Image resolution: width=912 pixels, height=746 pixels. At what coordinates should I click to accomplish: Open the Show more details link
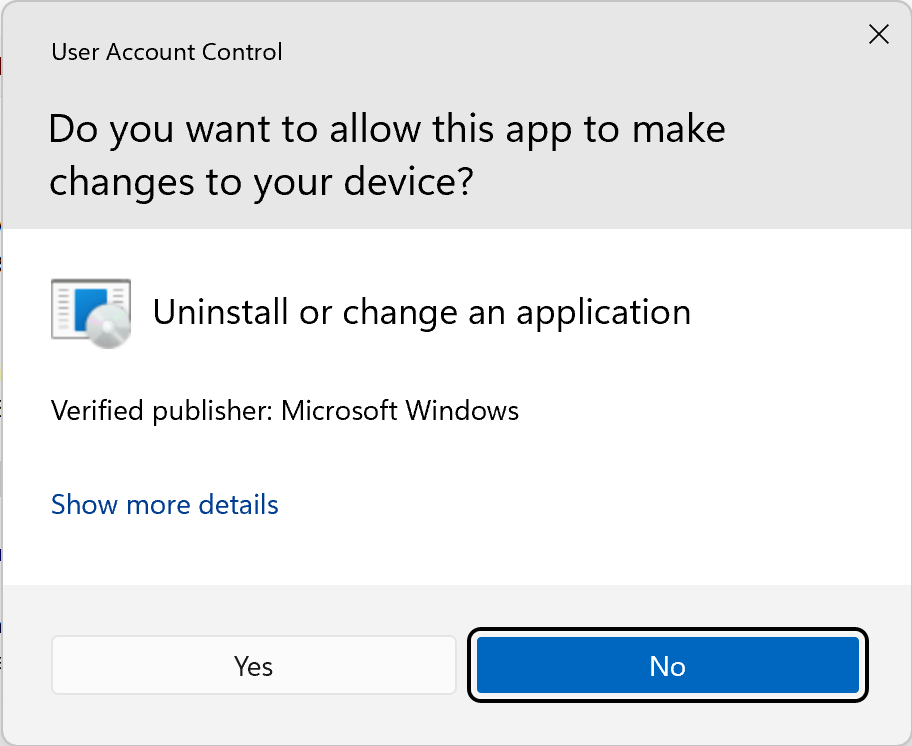pos(164,505)
